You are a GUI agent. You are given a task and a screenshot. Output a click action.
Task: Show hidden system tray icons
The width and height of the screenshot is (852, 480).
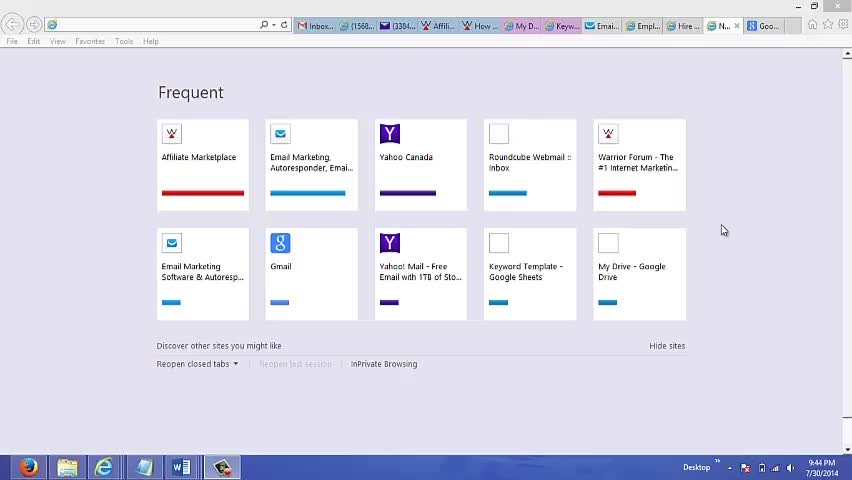(x=730, y=468)
